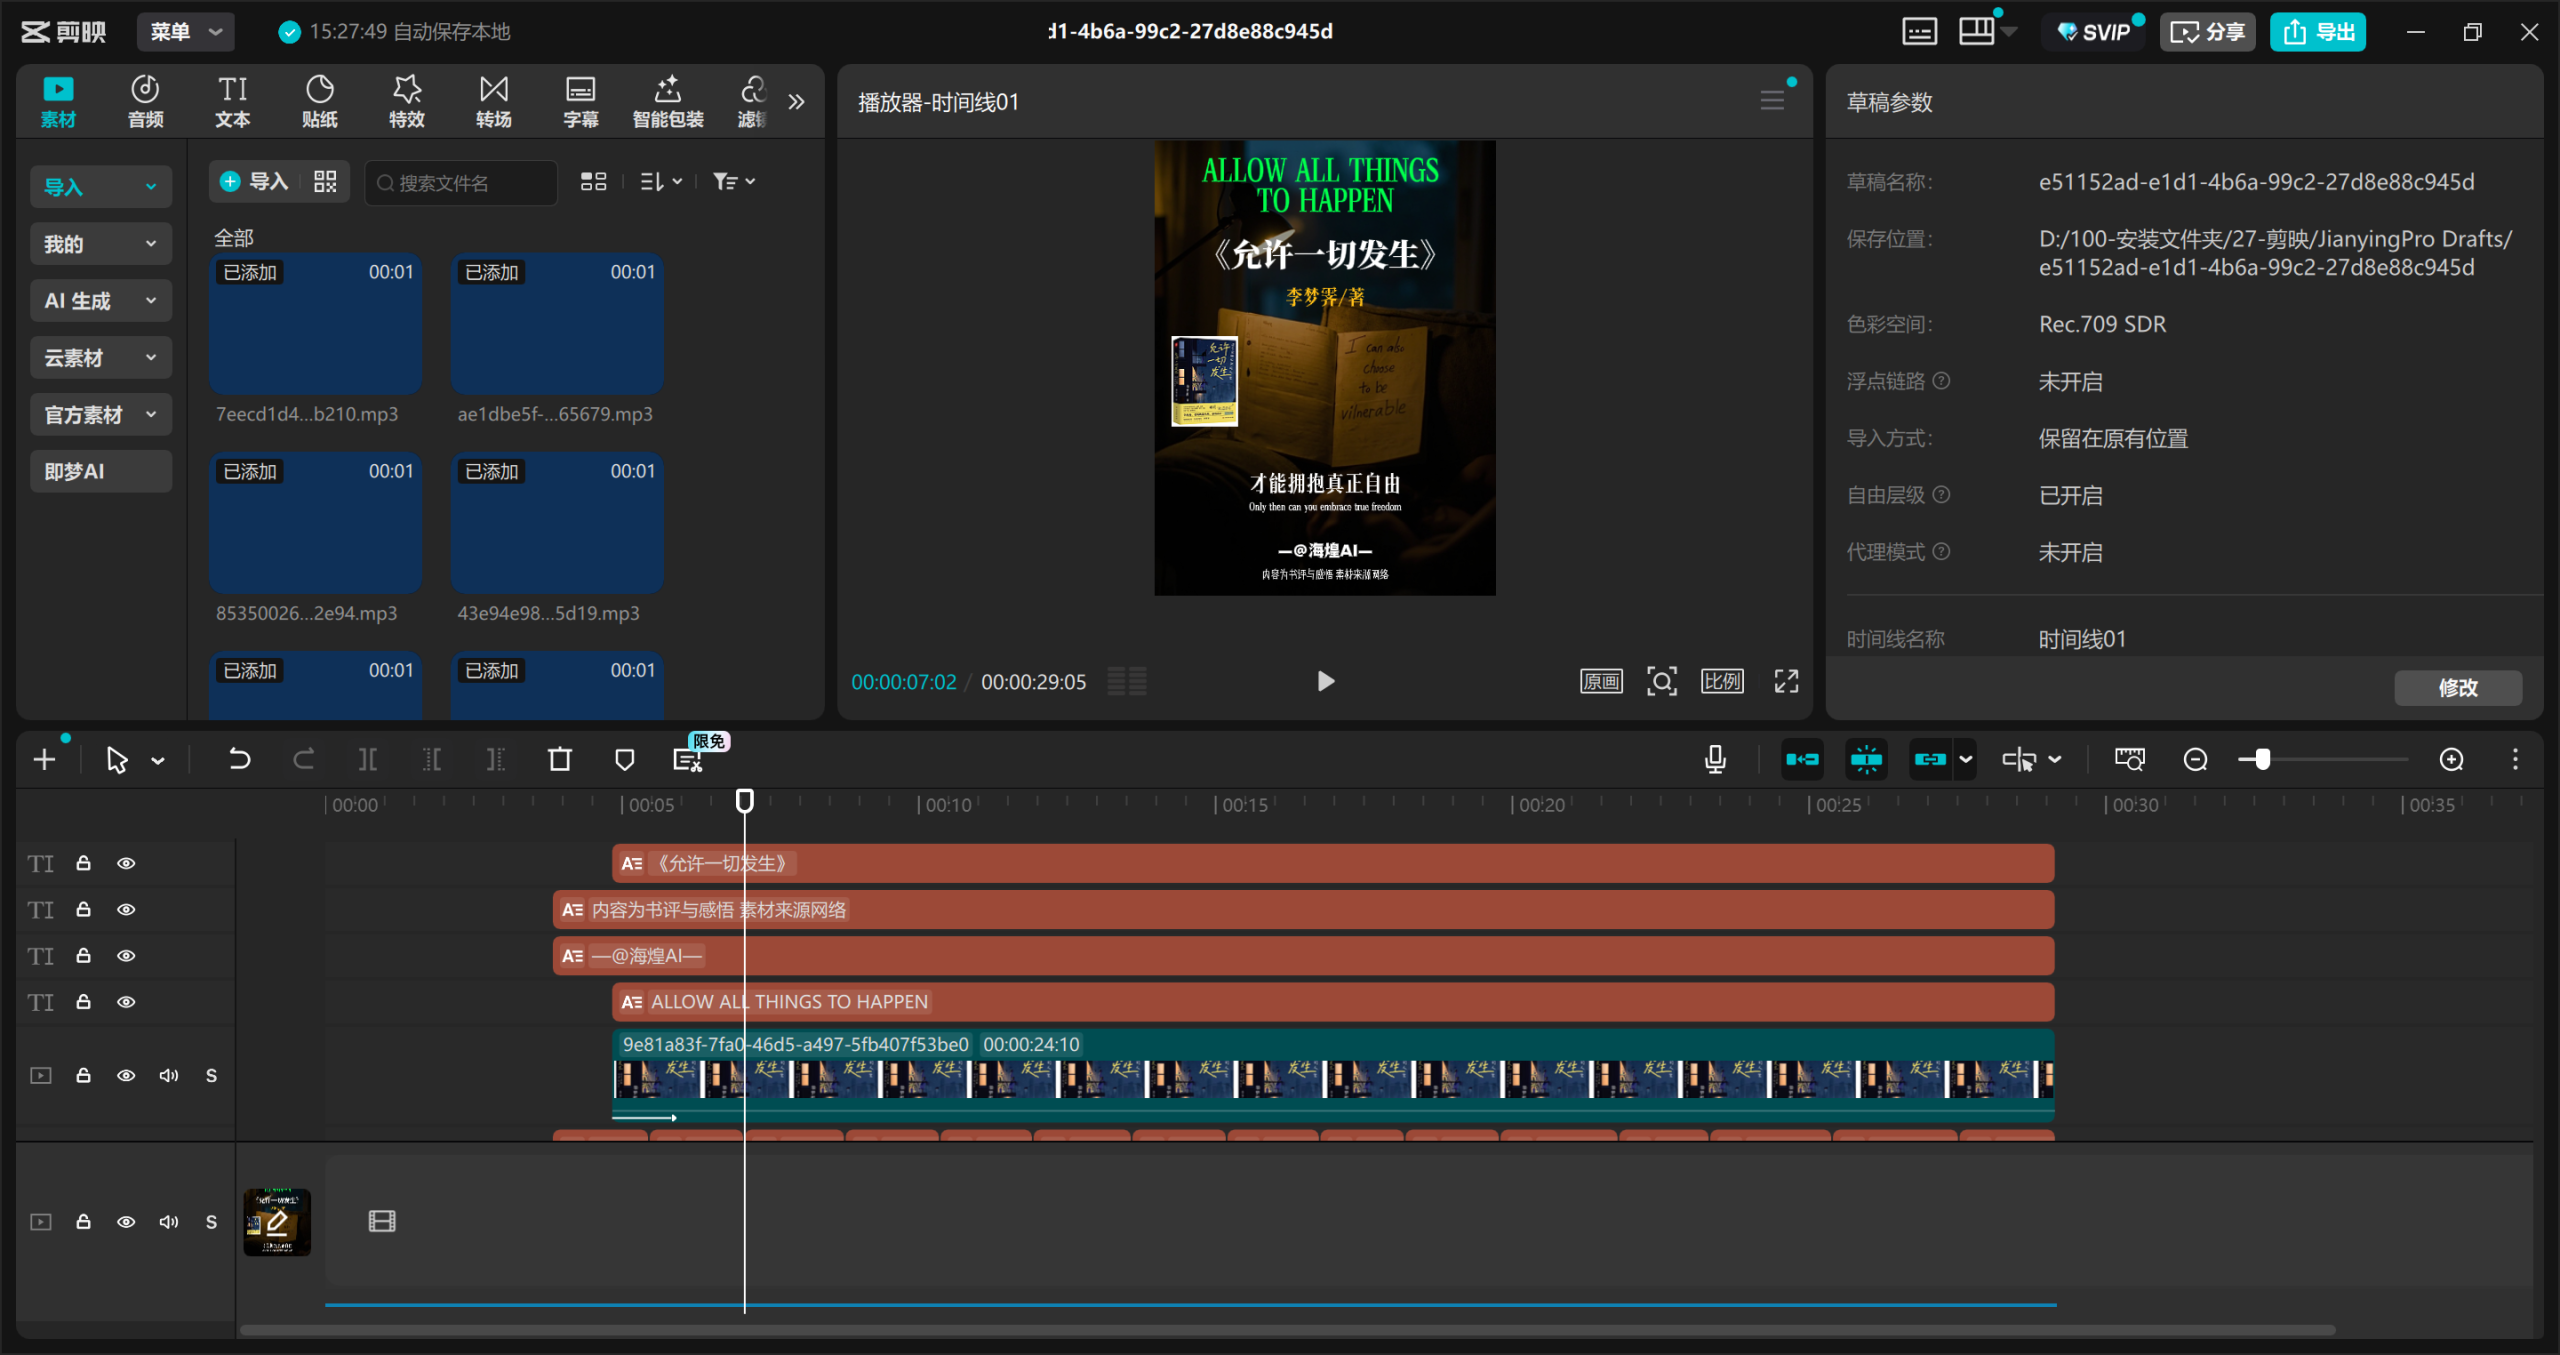Click the marker shield icon
This screenshot has width=2560, height=1355.
tap(624, 760)
